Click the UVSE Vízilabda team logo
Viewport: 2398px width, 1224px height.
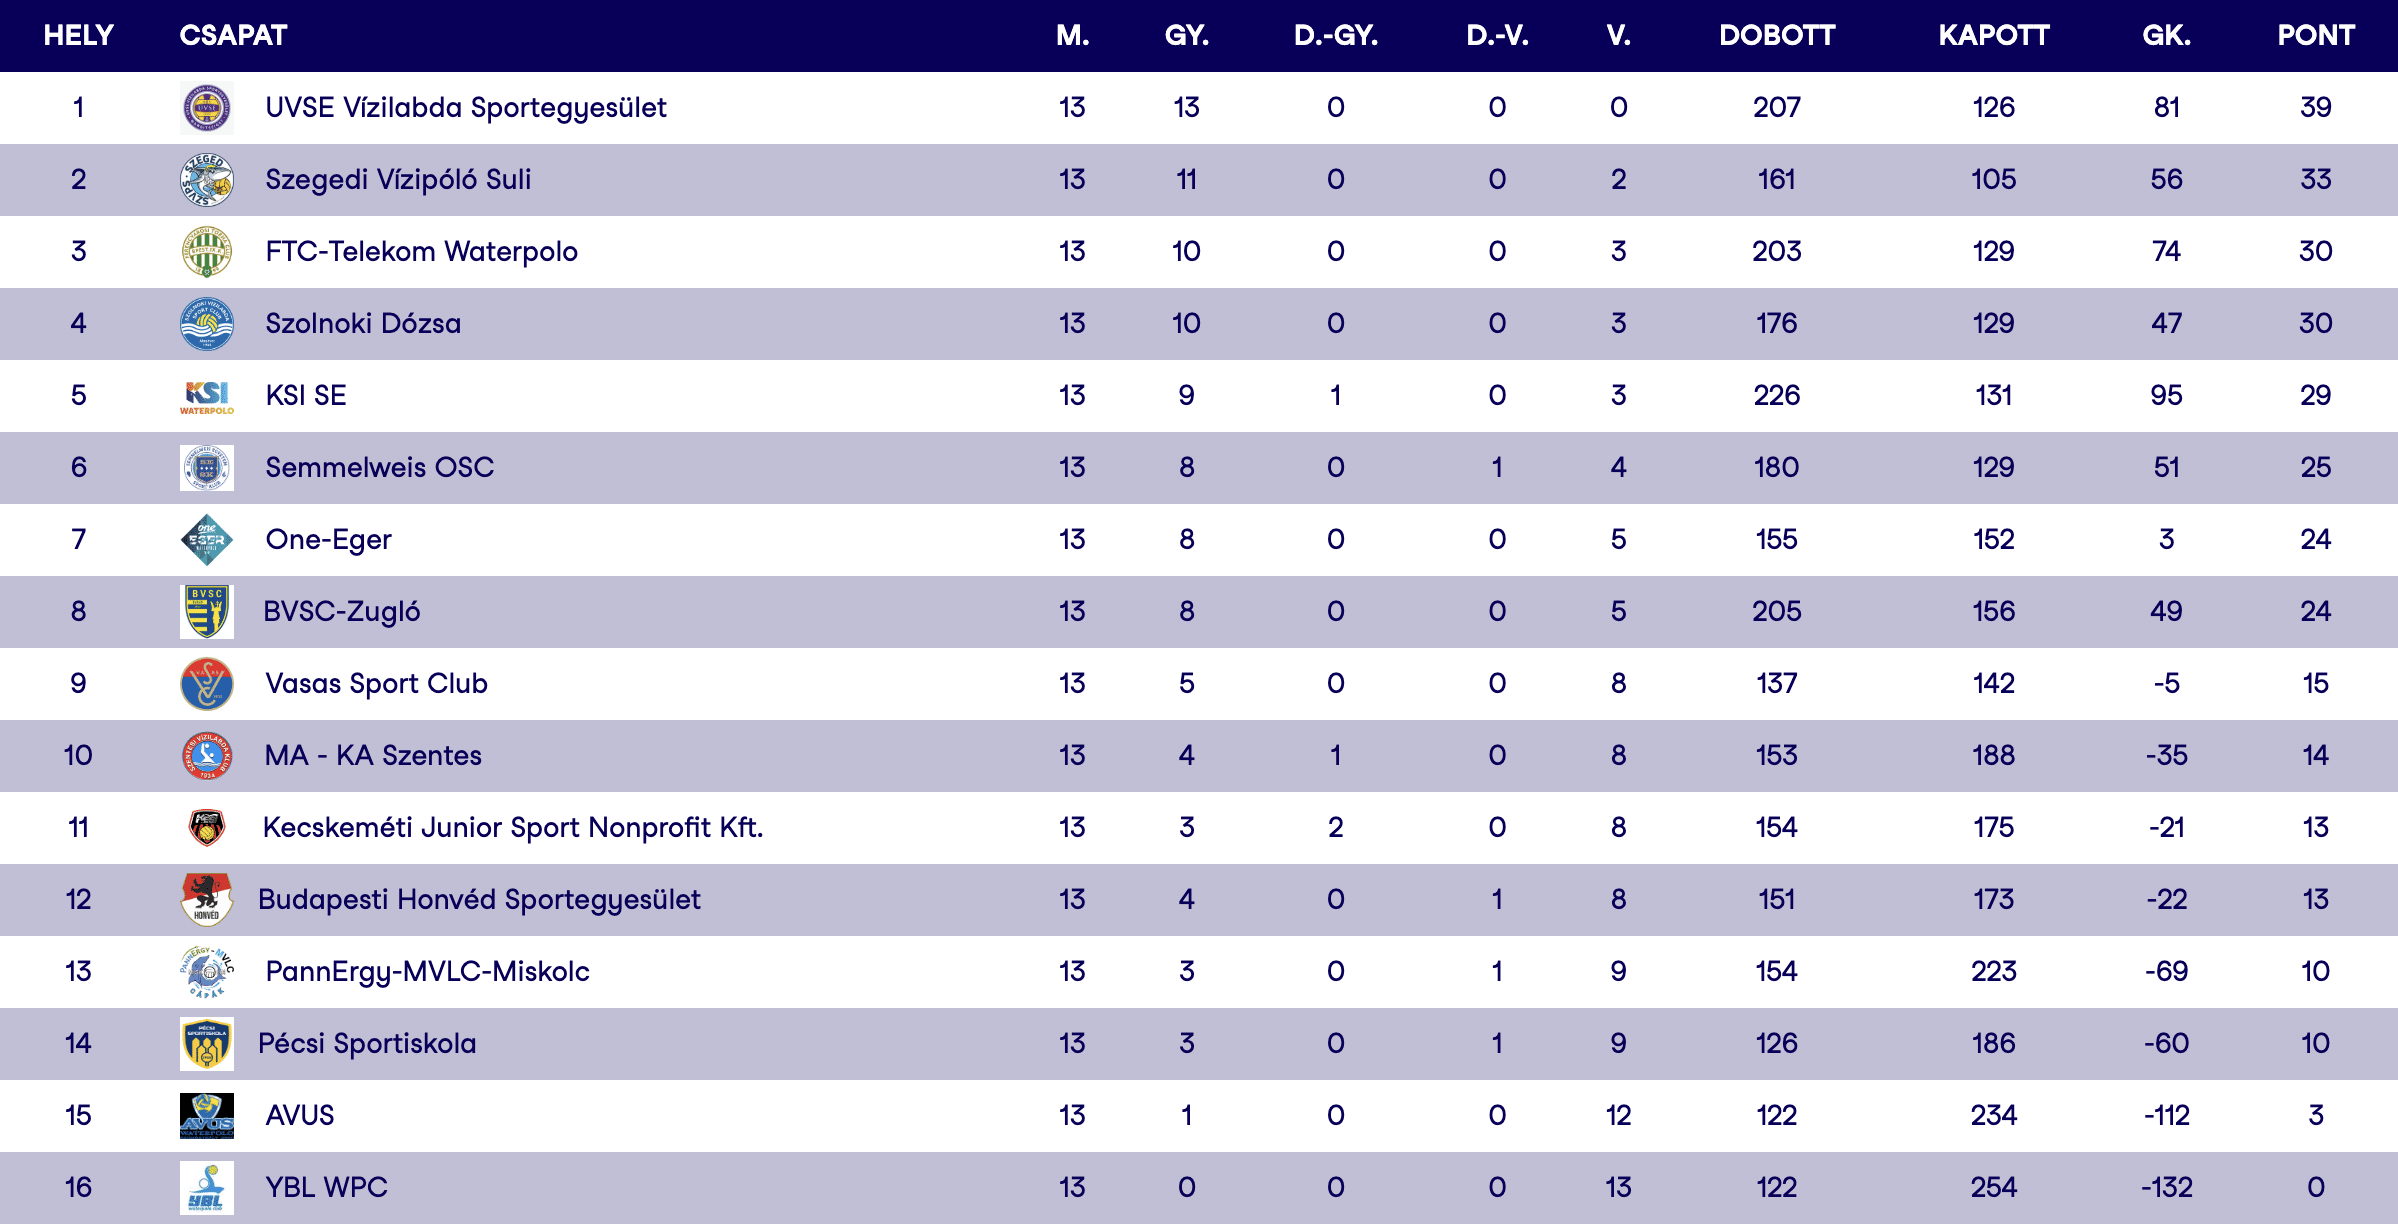click(x=206, y=108)
